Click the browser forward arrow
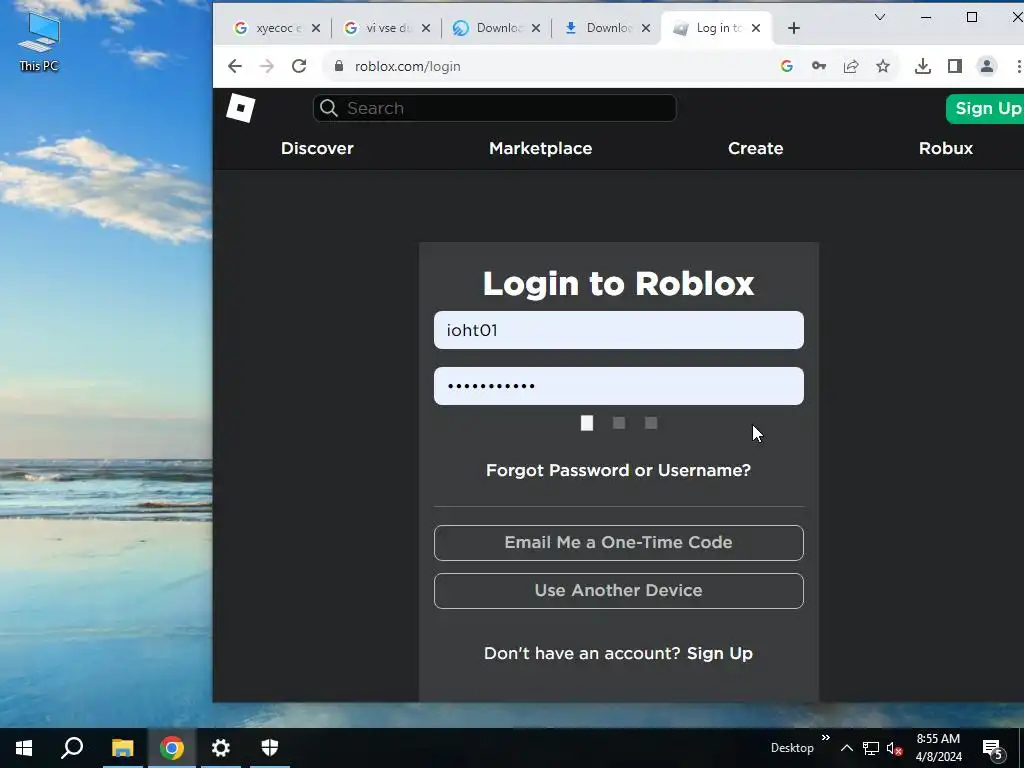Screen dimensions: 1024x768 [x=266, y=66]
